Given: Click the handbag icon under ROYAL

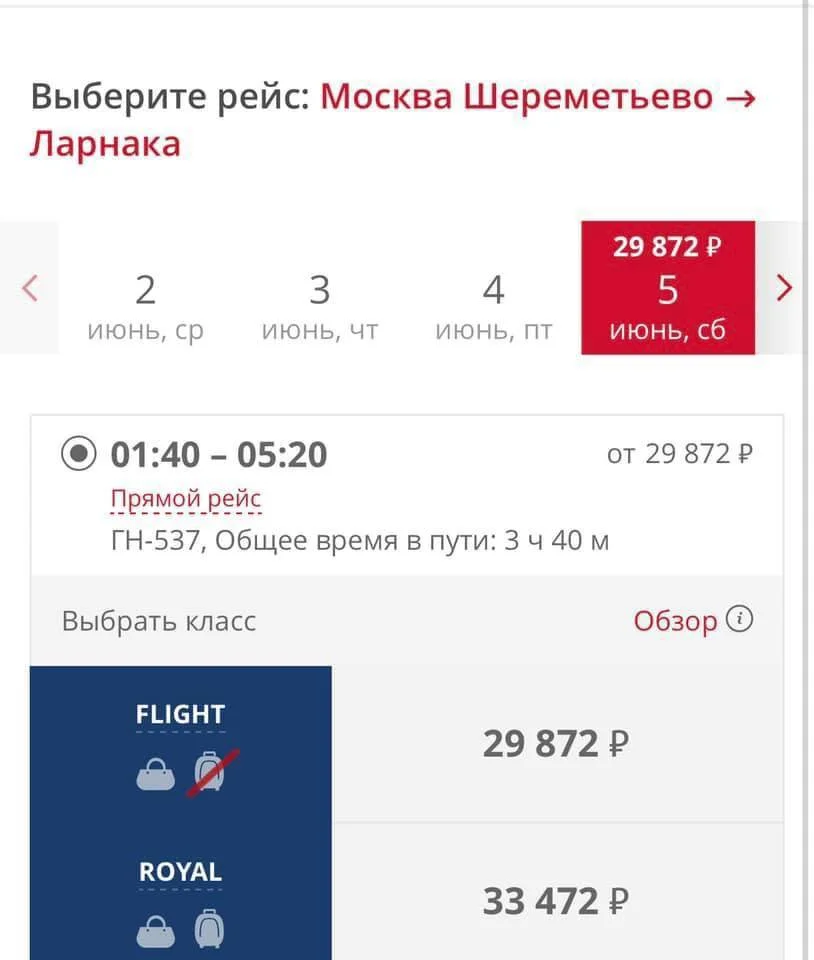Looking at the screenshot, I should tap(155, 930).
